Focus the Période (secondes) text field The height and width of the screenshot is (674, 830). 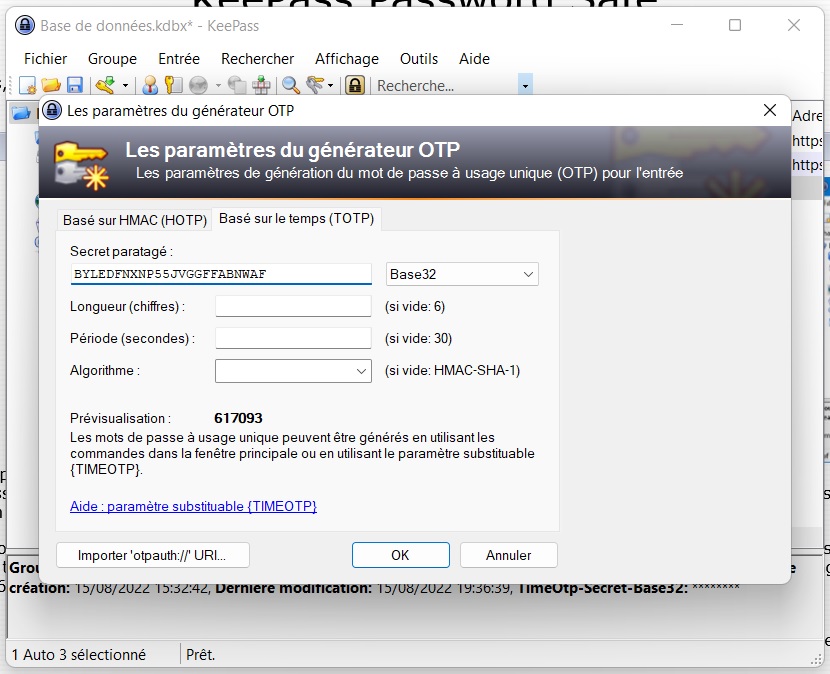tap(293, 338)
